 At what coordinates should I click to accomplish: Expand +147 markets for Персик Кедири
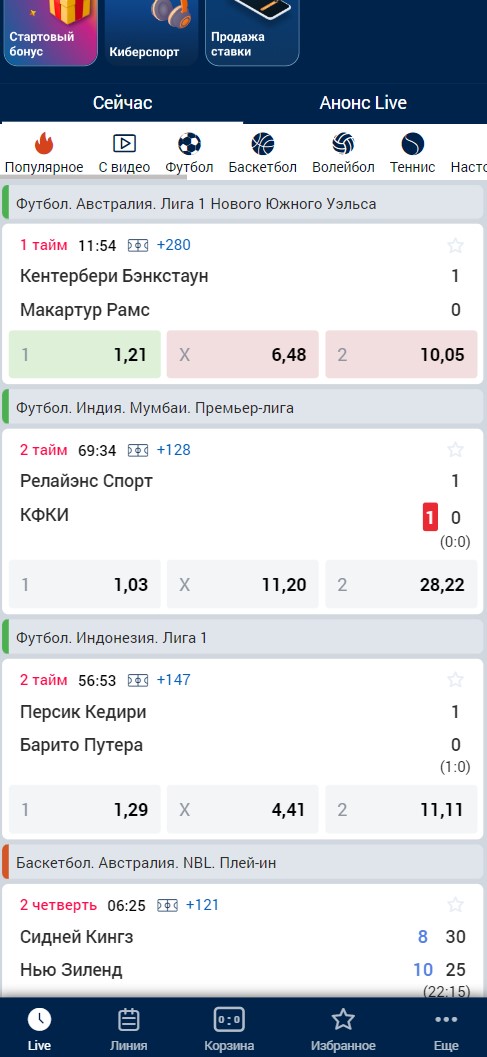[x=173, y=680]
